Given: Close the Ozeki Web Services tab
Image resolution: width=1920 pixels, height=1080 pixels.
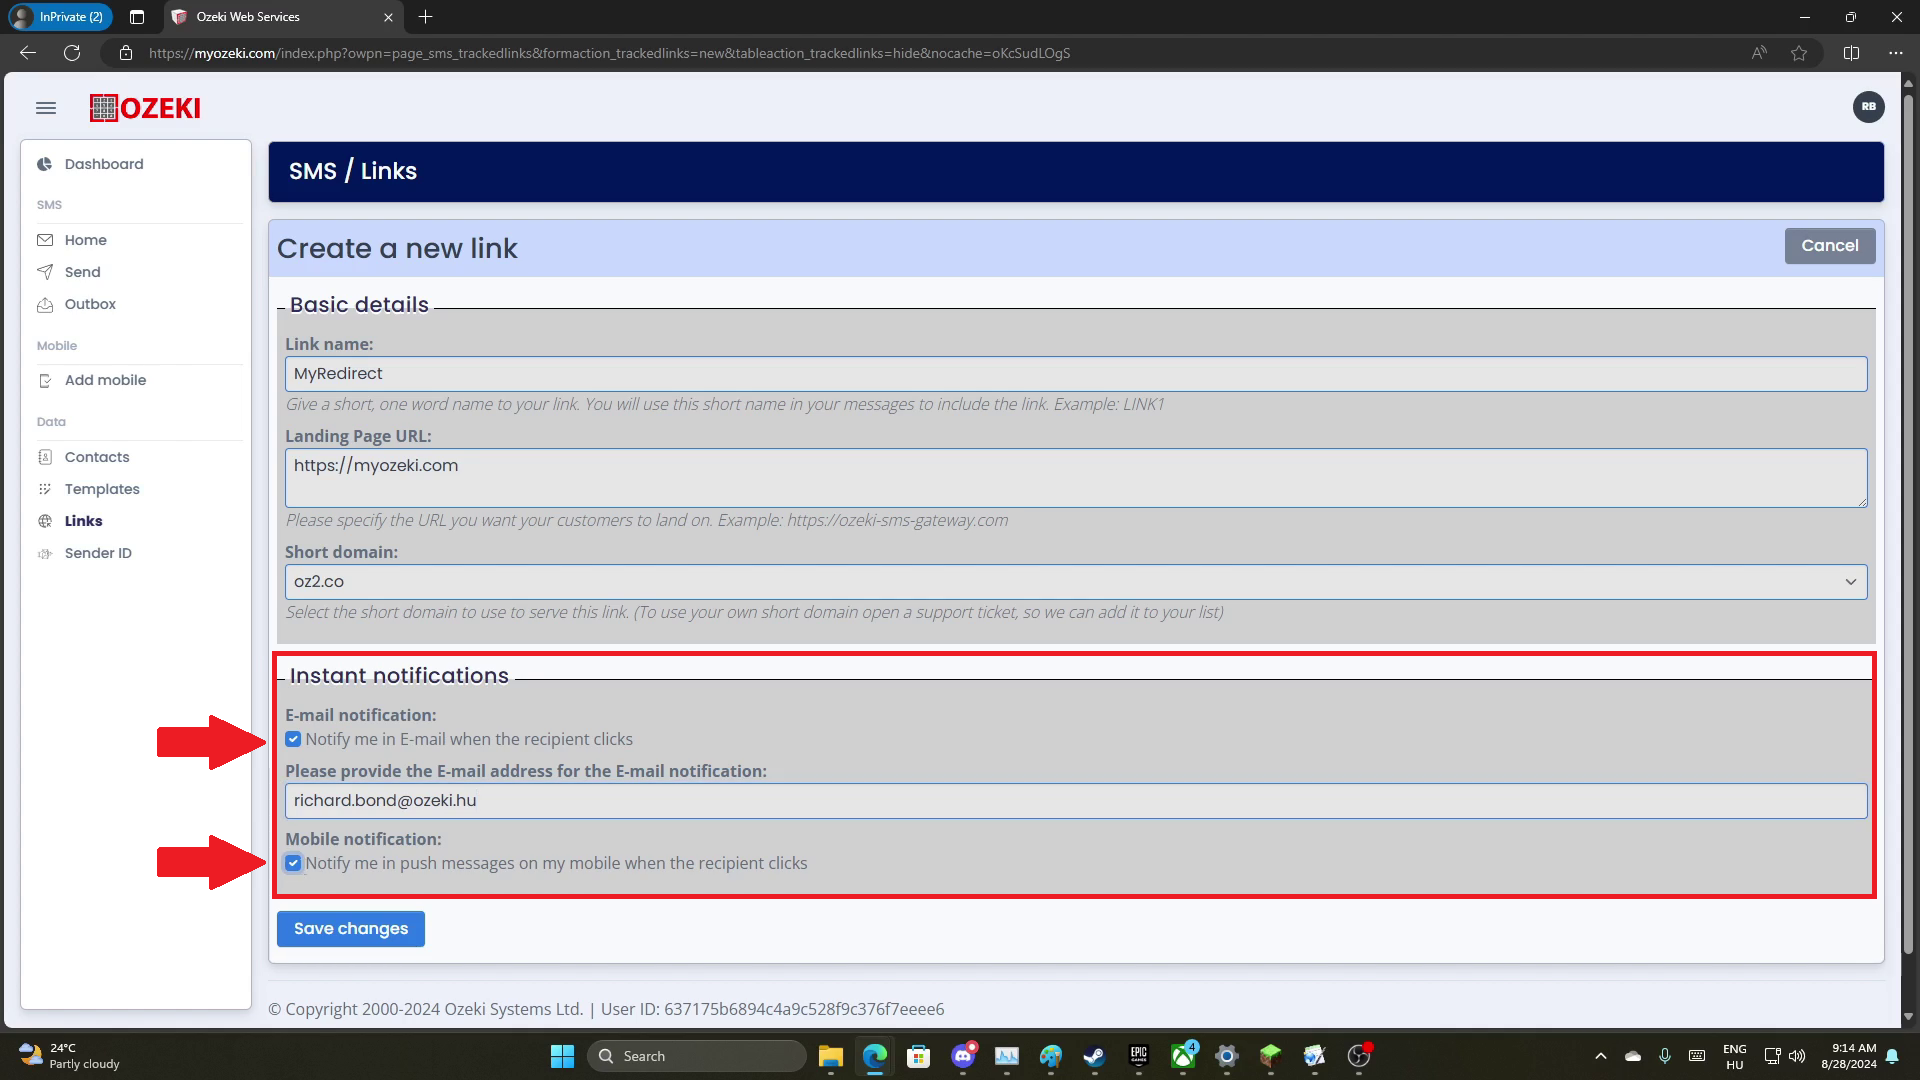Looking at the screenshot, I should click(x=388, y=17).
